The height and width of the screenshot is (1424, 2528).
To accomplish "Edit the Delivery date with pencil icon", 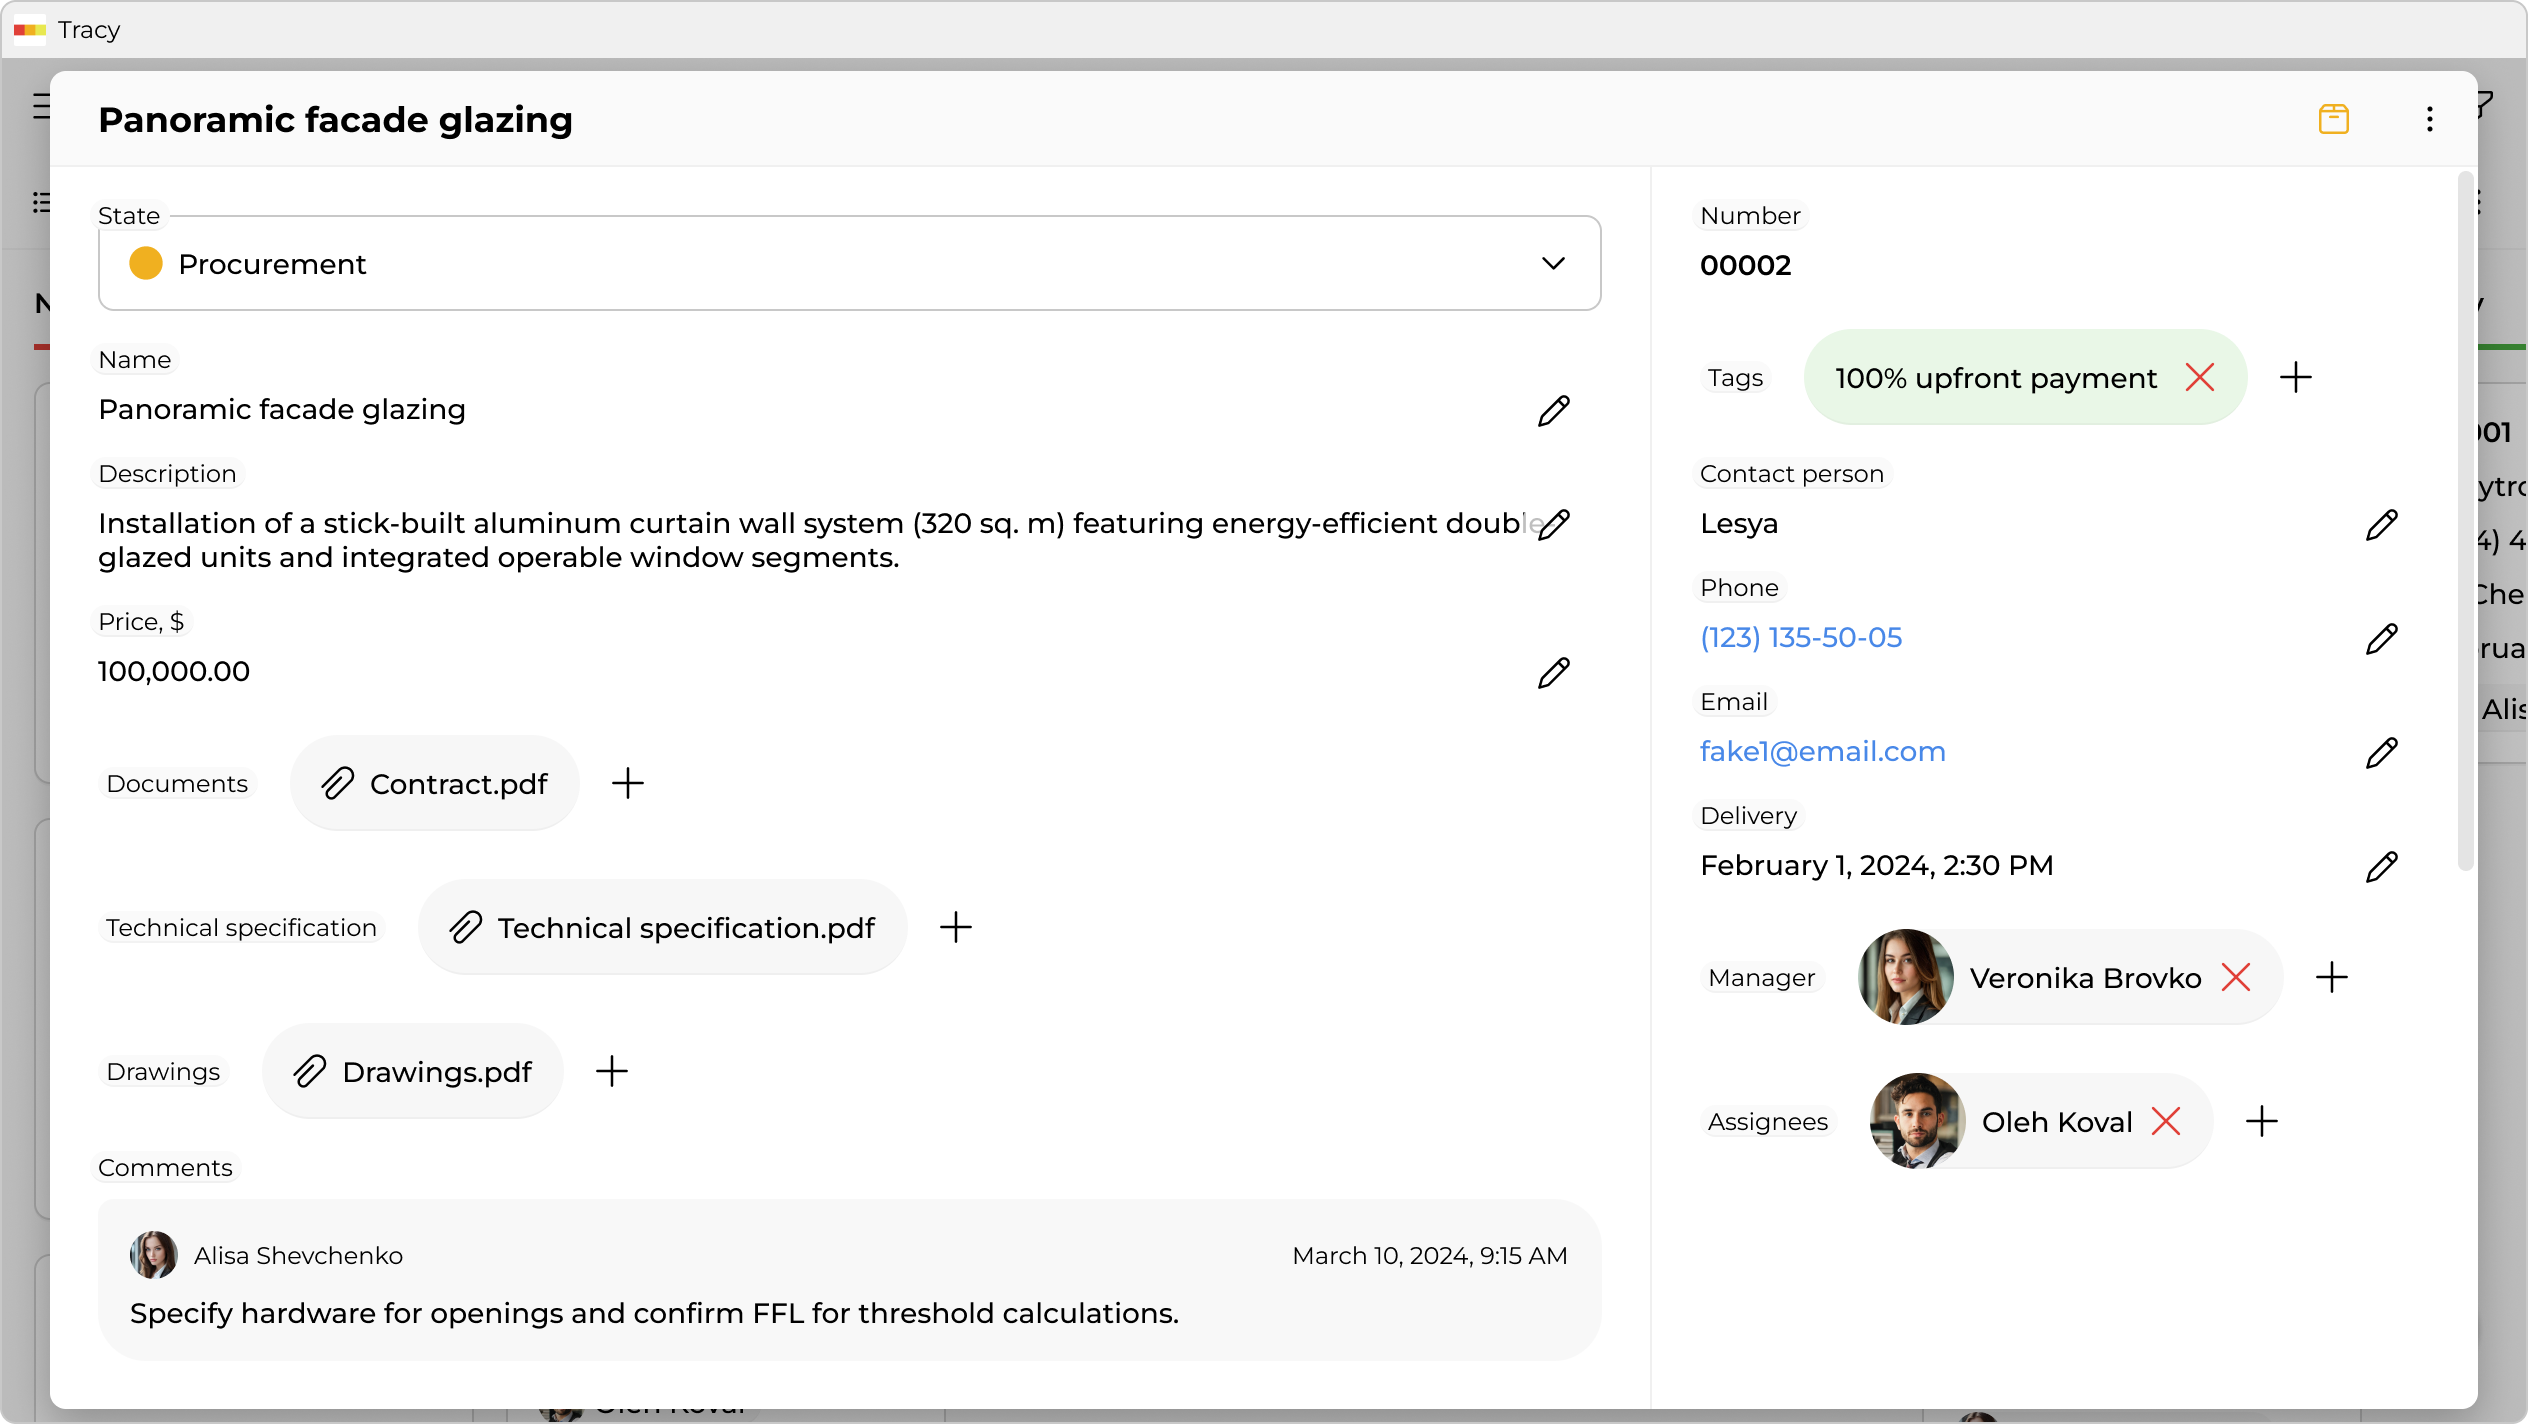I will [2381, 866].
